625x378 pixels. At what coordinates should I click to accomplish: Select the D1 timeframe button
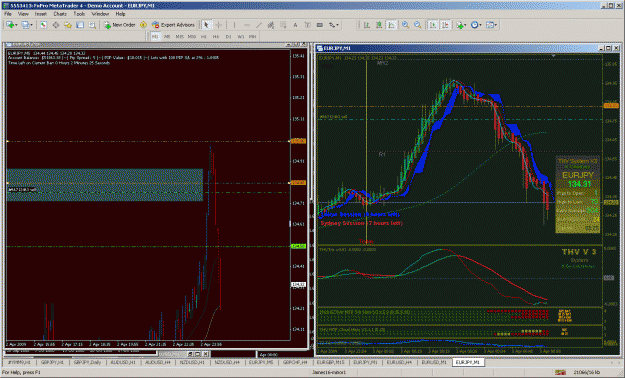tap(228, 36)
